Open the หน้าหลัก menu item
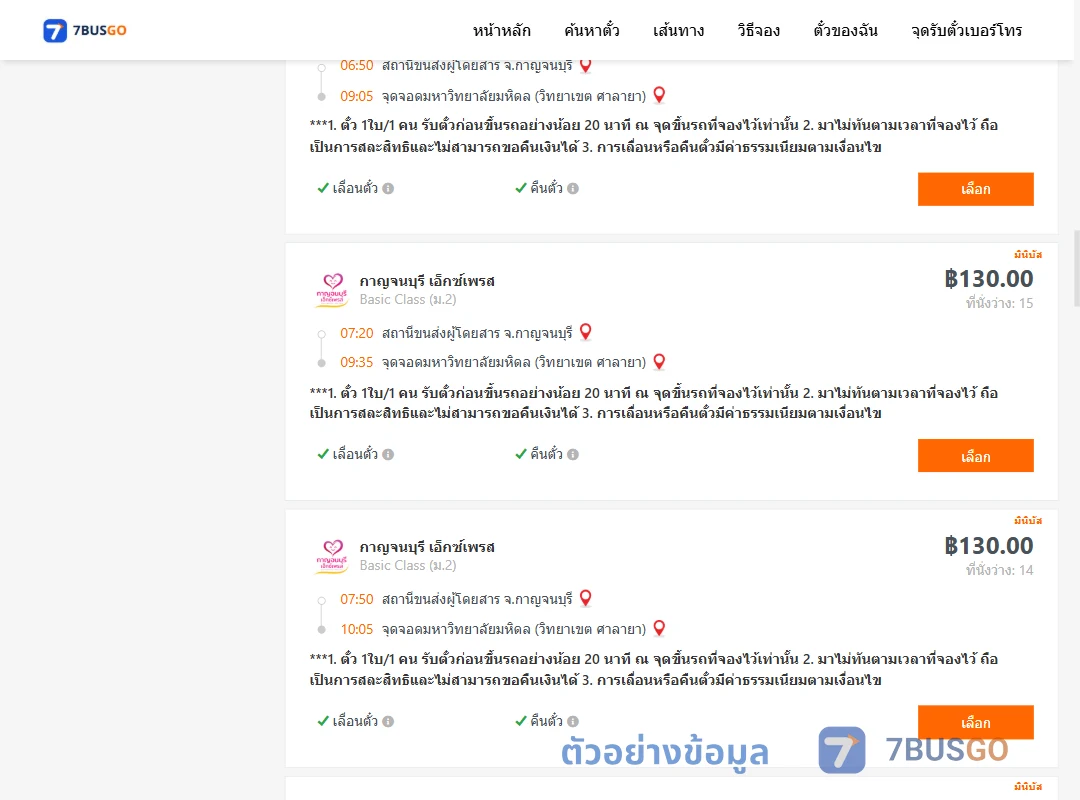The image size is (1080, 800). point(501,30)
